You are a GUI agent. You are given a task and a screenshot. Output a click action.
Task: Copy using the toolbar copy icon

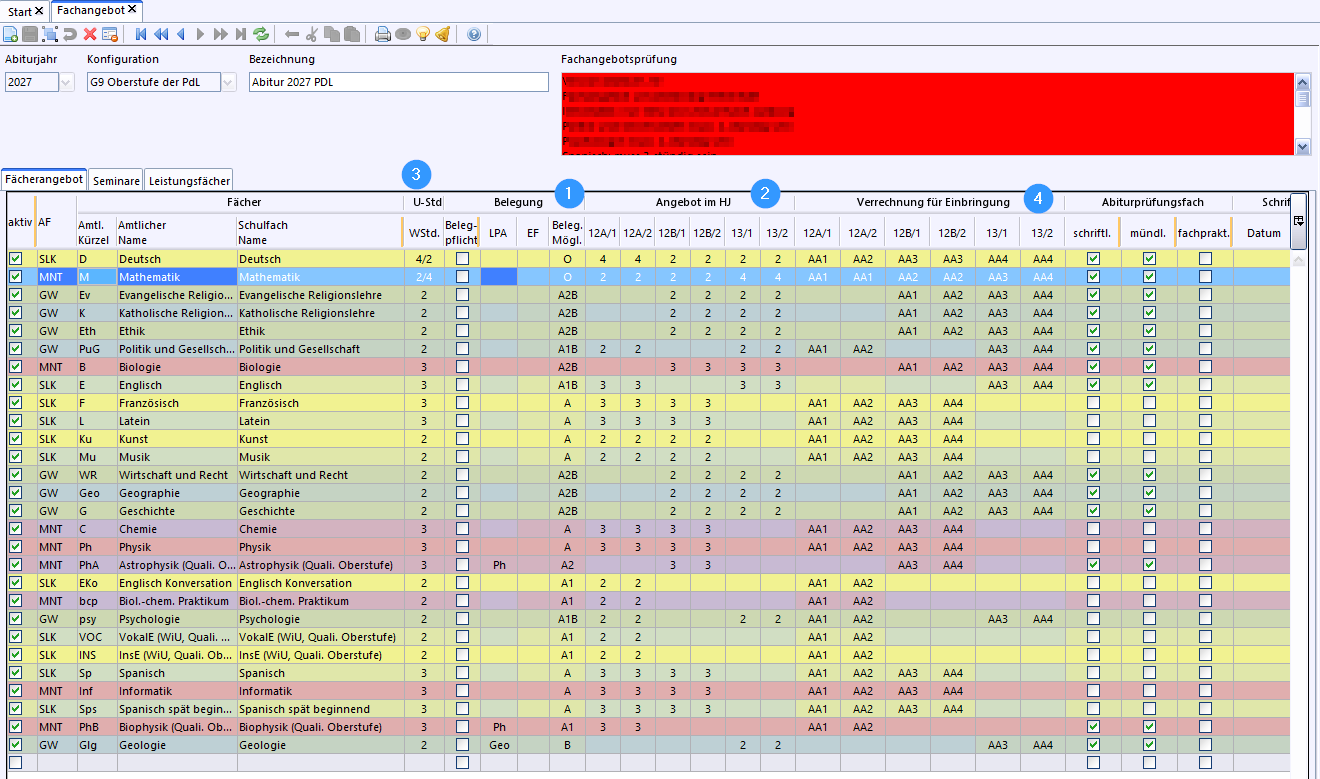331,34
